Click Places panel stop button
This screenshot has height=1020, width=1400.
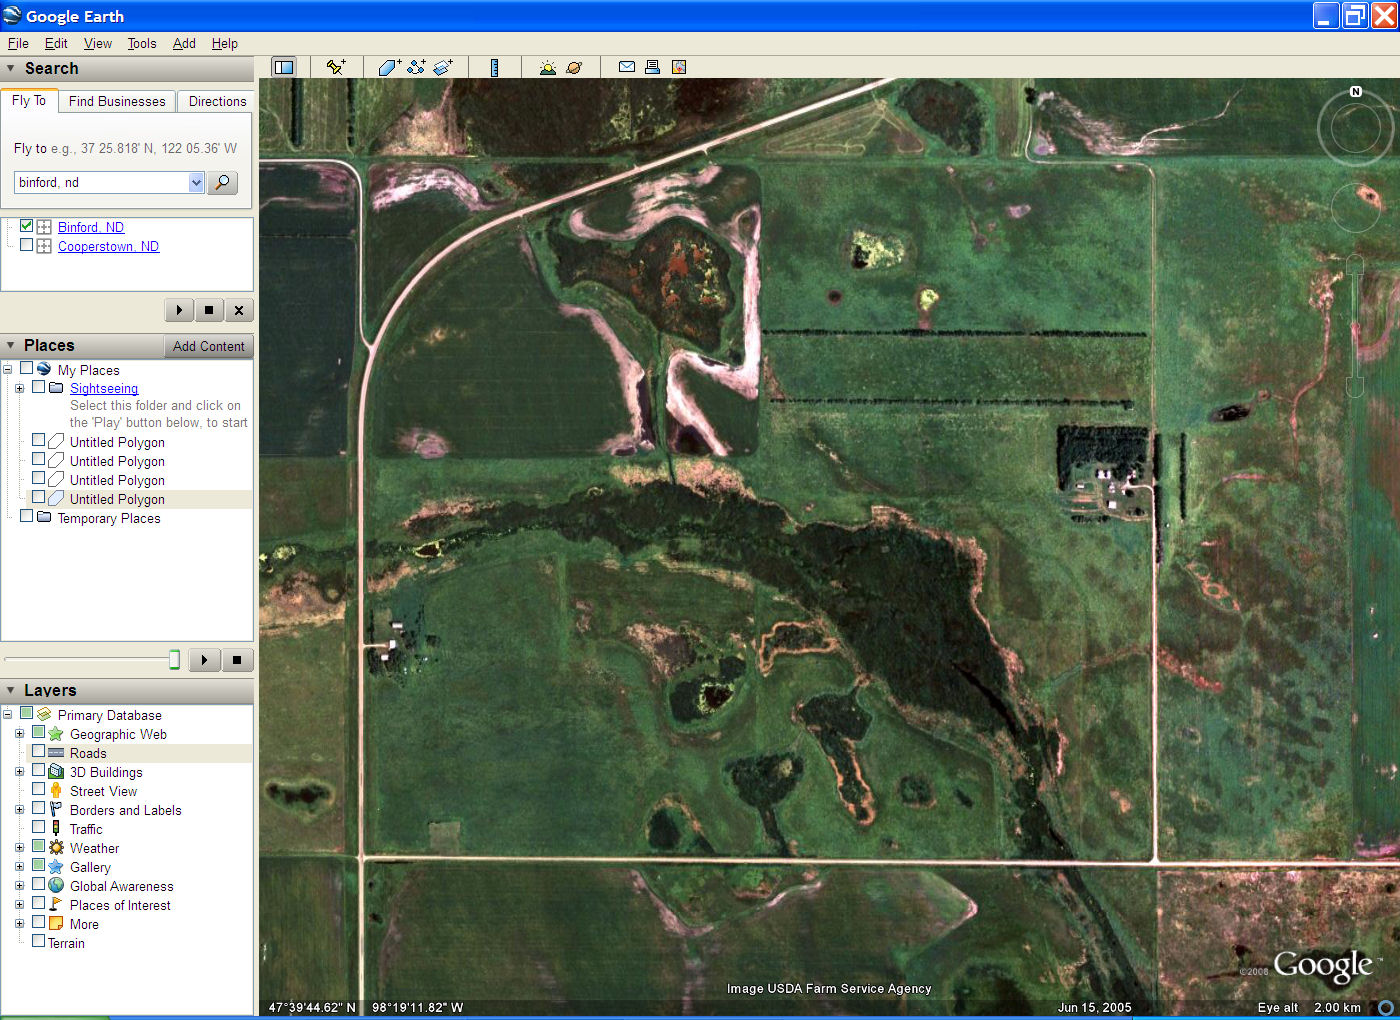click(x=237, y=660)
